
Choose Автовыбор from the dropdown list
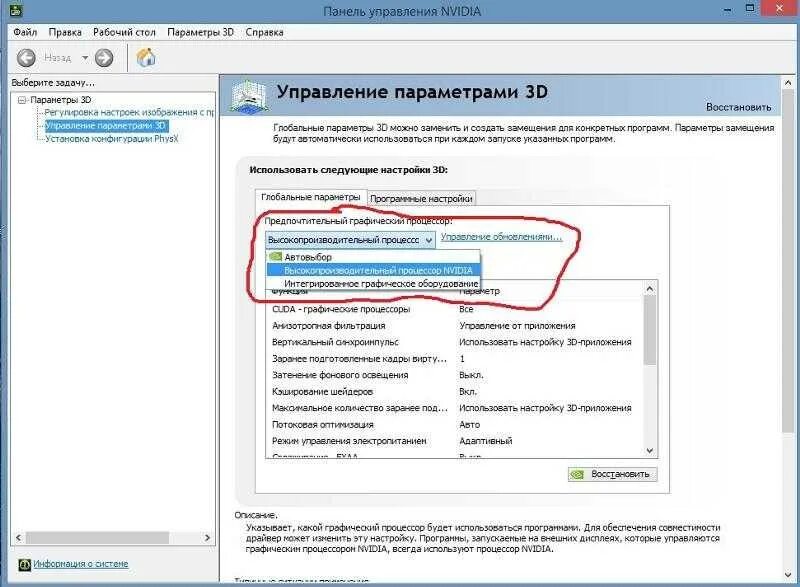pos(373,257)
